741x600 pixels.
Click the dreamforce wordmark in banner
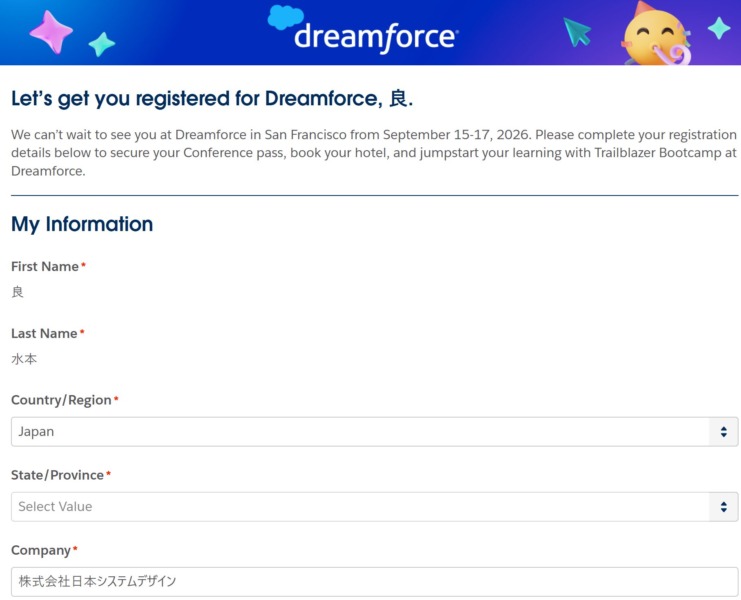(375, 37)
